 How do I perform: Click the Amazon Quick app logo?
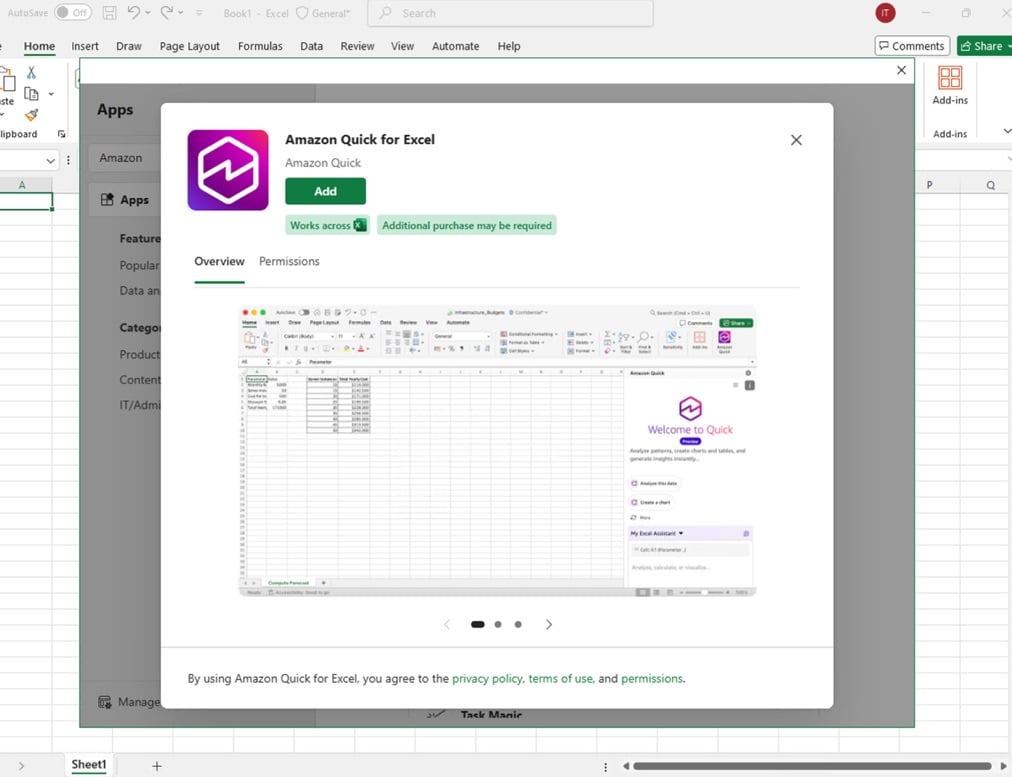(x=228, y=170)
